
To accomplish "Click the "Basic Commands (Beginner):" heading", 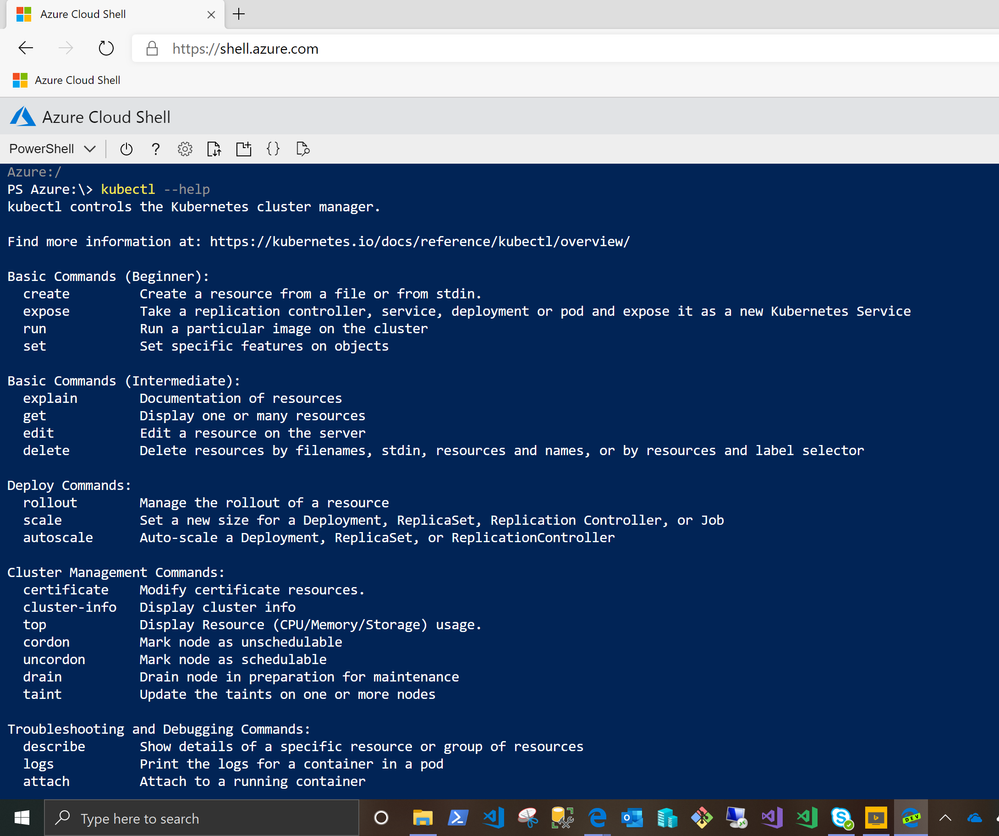I will [x=108, y=277].
